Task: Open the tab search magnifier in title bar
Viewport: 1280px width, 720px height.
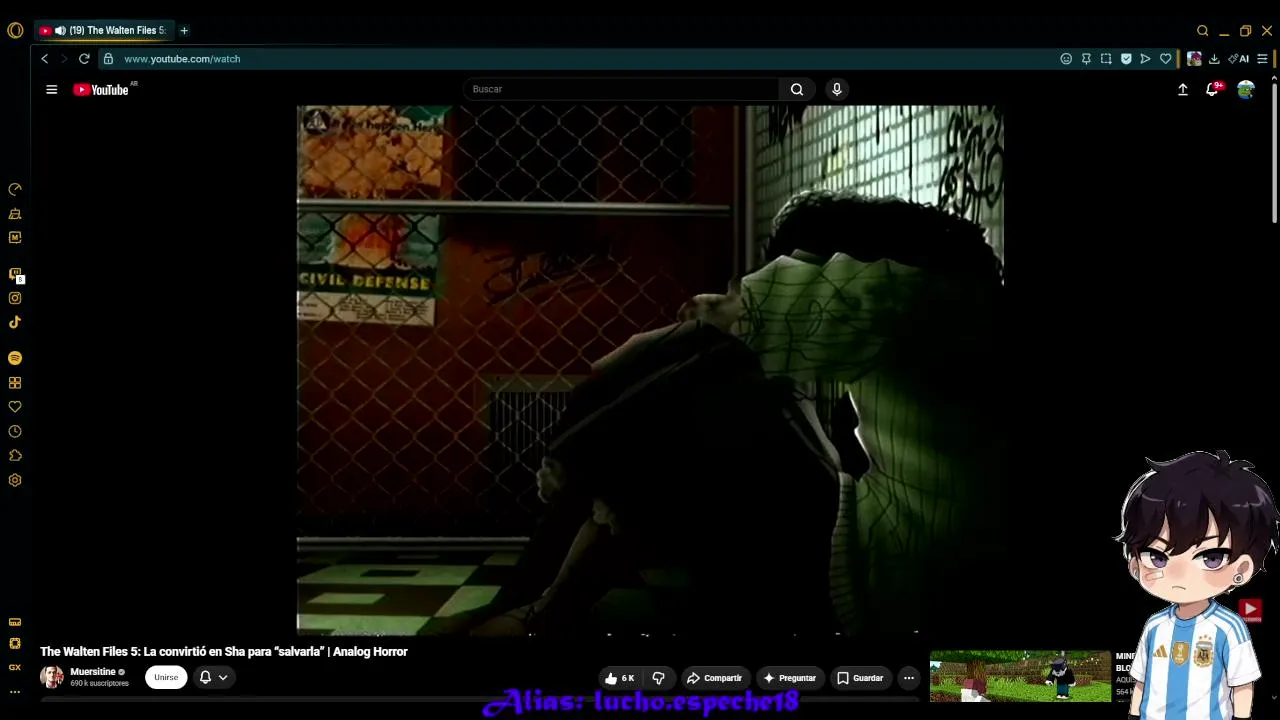Action: [x=1203, y=30]
